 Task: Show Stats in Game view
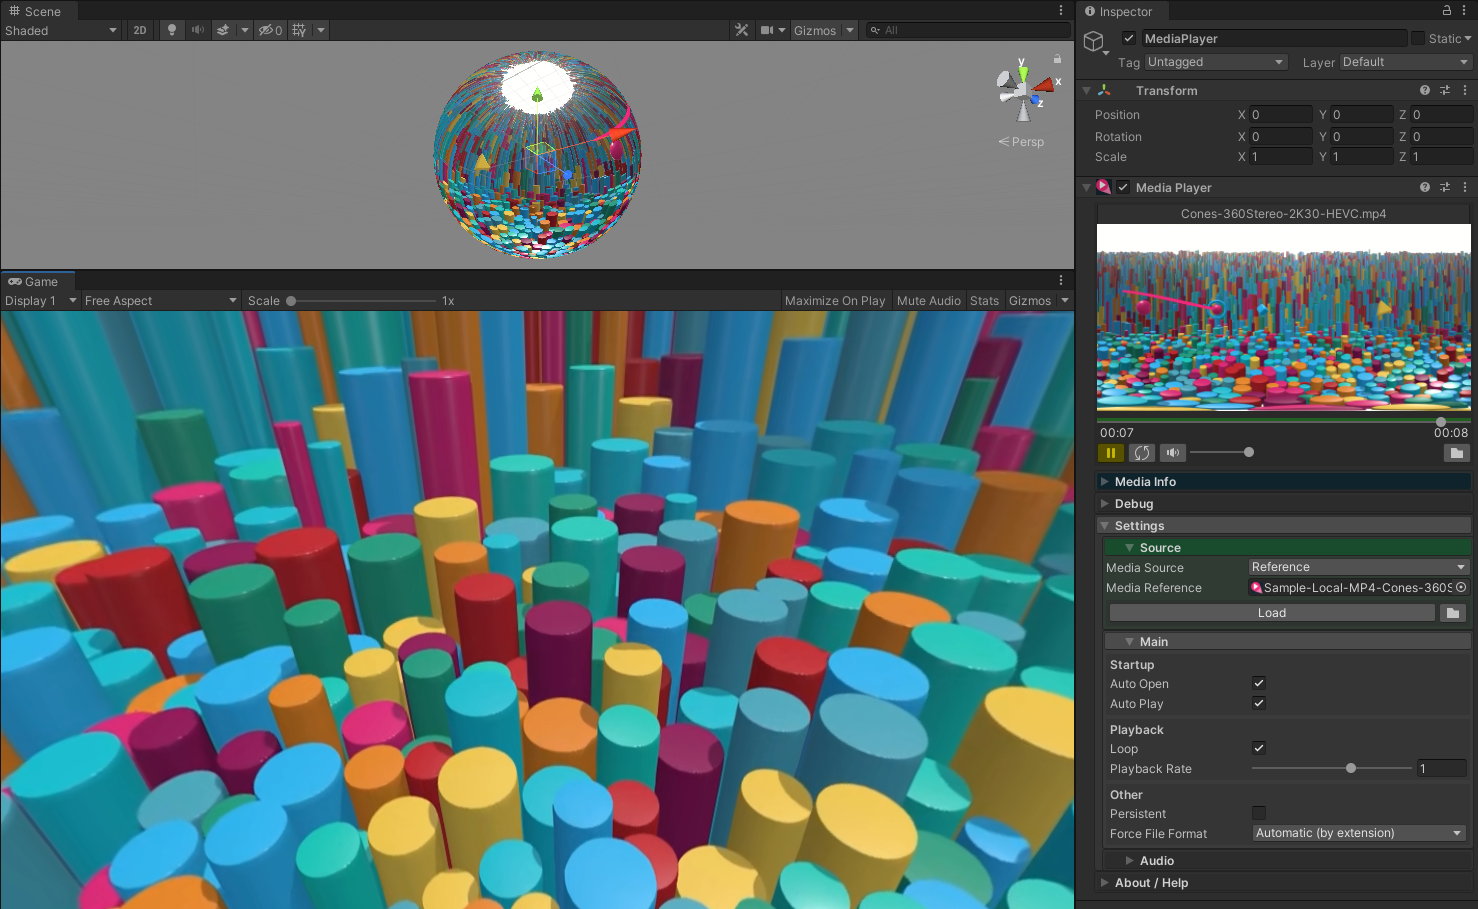(984, 300)
